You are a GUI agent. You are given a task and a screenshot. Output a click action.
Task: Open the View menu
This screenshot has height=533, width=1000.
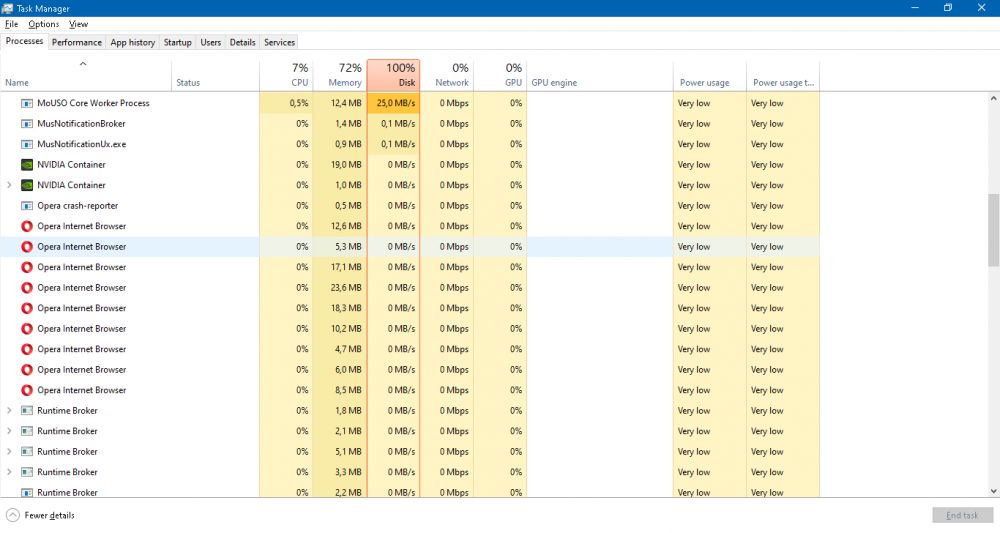78,24
